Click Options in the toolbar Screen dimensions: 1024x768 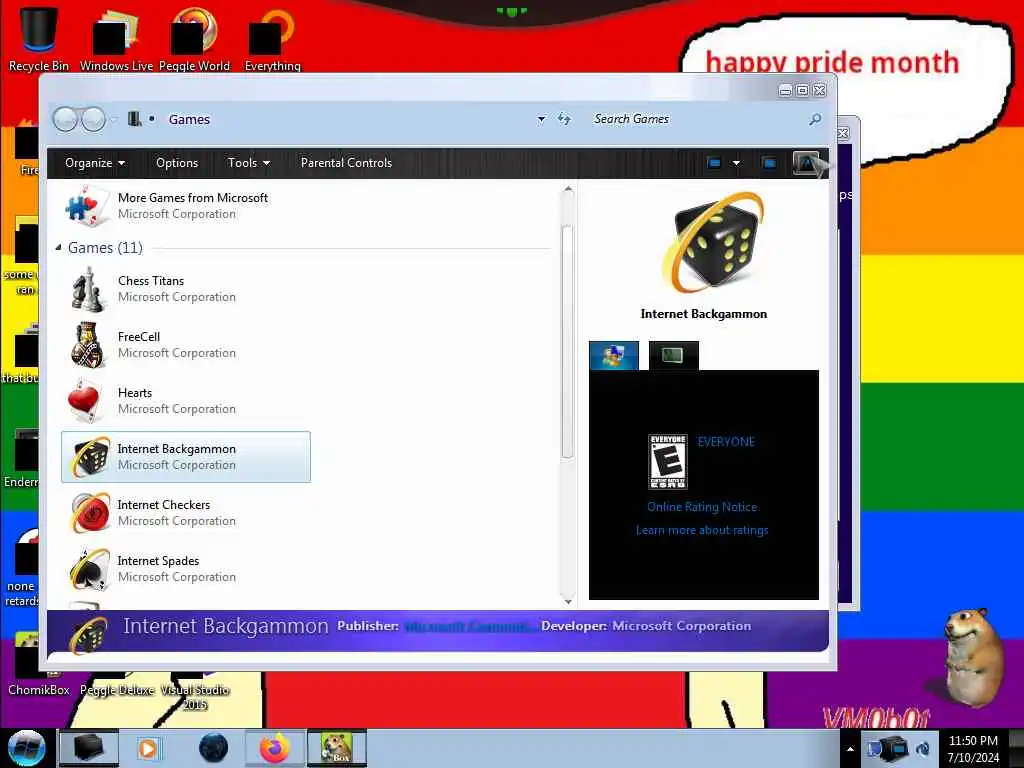[177, 163]
